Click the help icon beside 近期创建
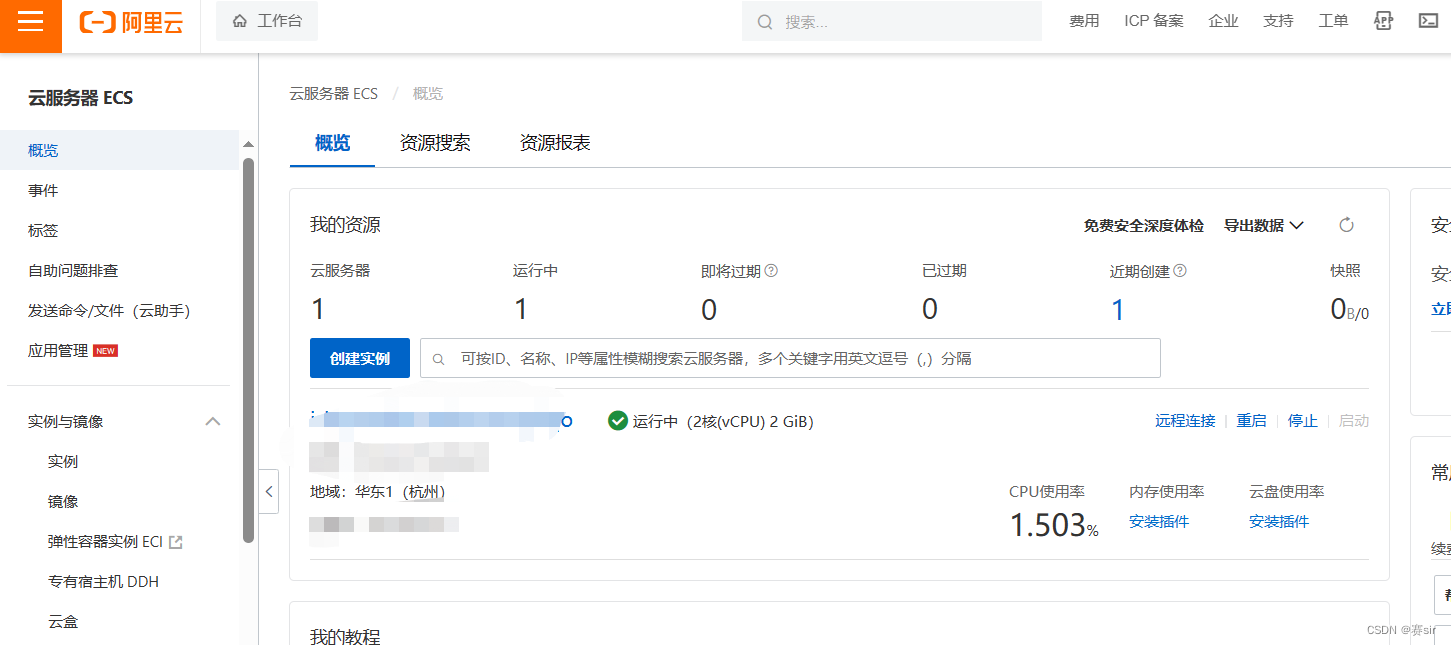This screenshot has height=645, width=1451. 1180,271
